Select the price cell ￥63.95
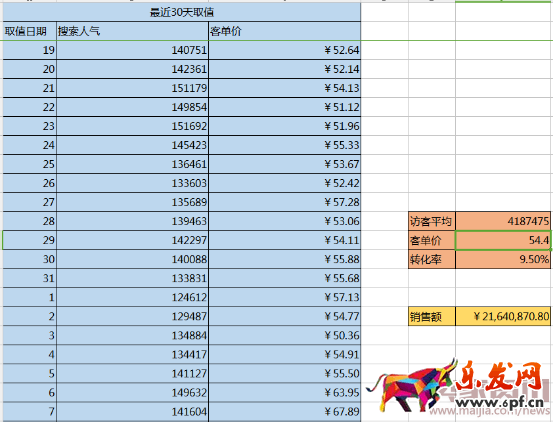 [285, 393]
